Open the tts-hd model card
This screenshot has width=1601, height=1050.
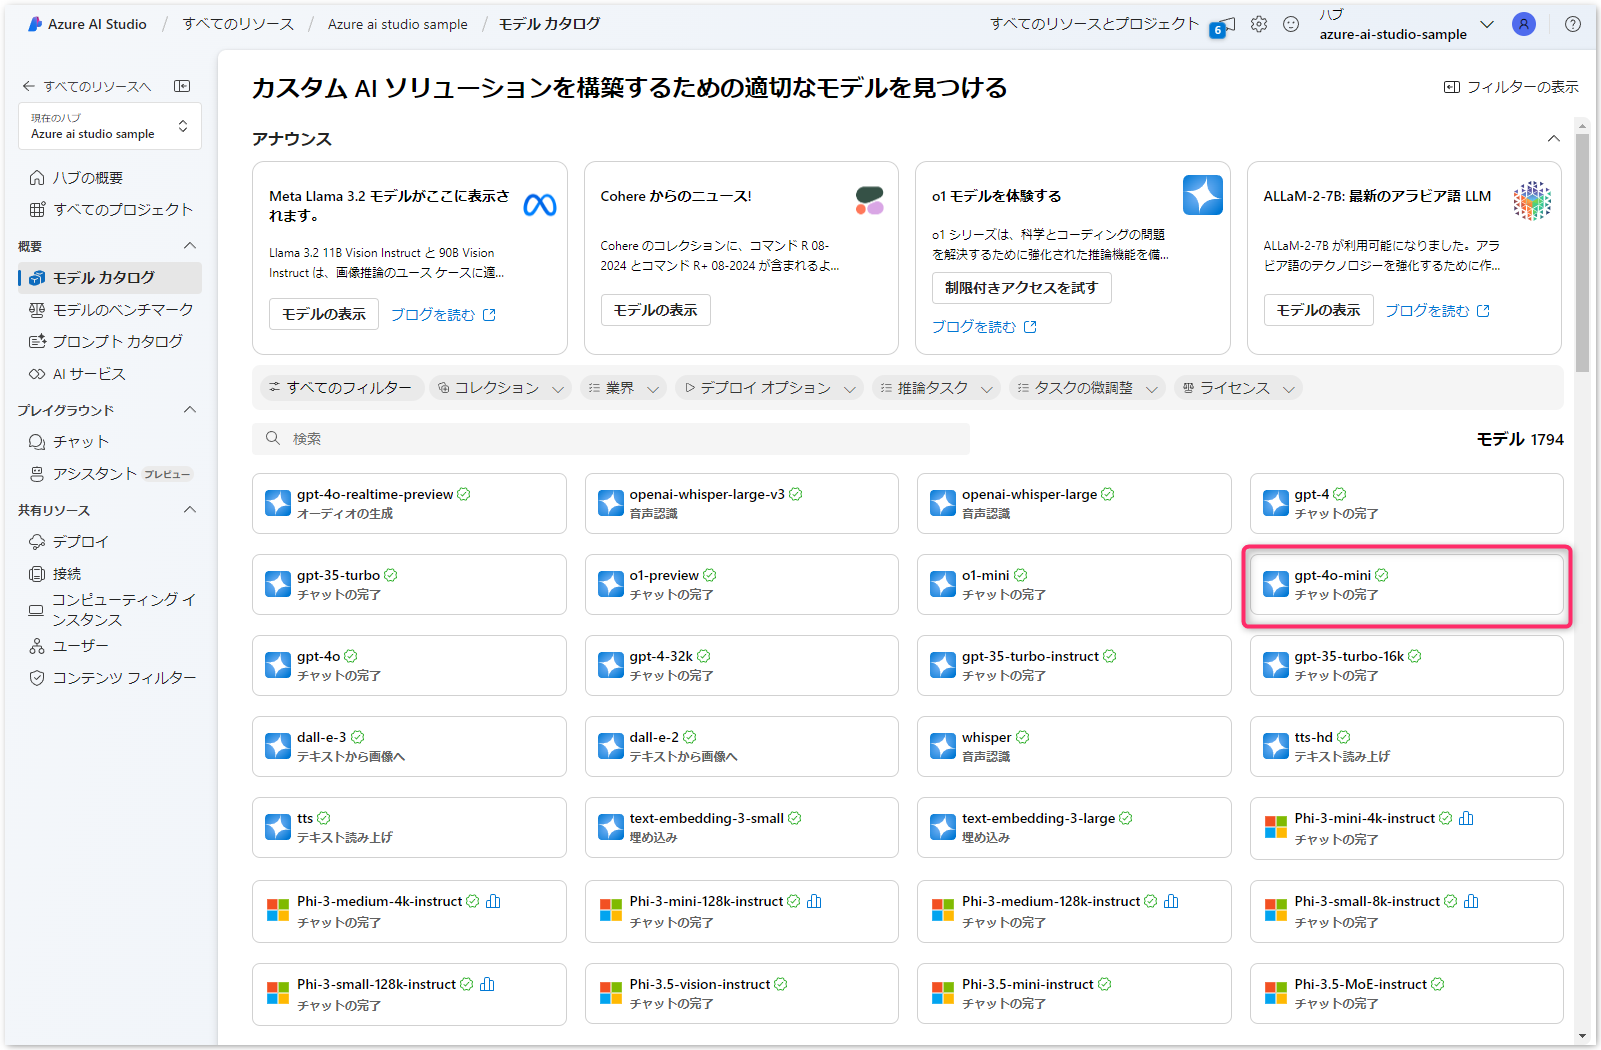pos(1406,747)
